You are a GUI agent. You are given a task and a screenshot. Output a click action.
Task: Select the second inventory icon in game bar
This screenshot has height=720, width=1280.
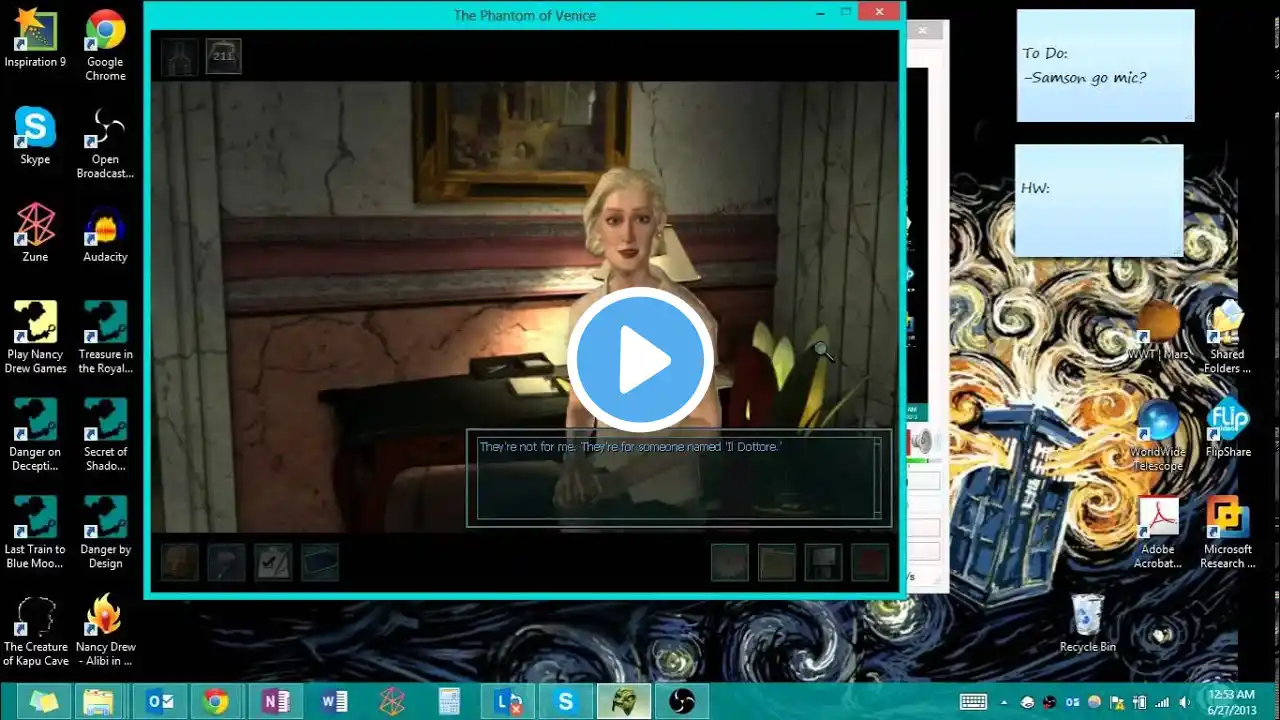click(x=226, y=562)
